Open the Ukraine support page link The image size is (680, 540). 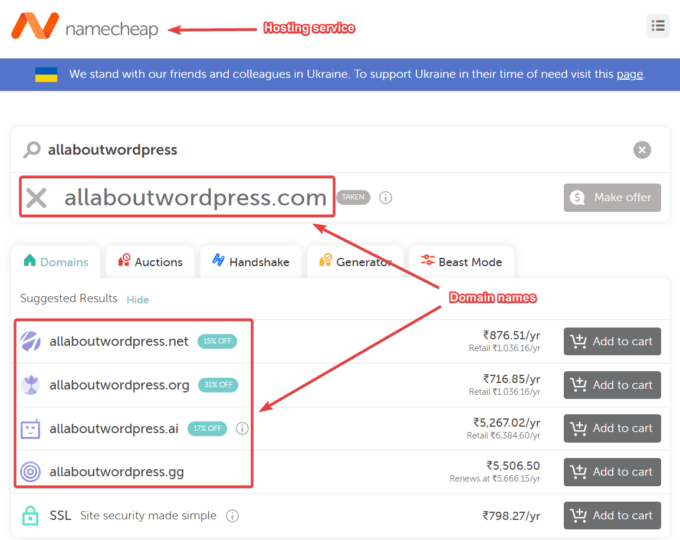point(630,74)
